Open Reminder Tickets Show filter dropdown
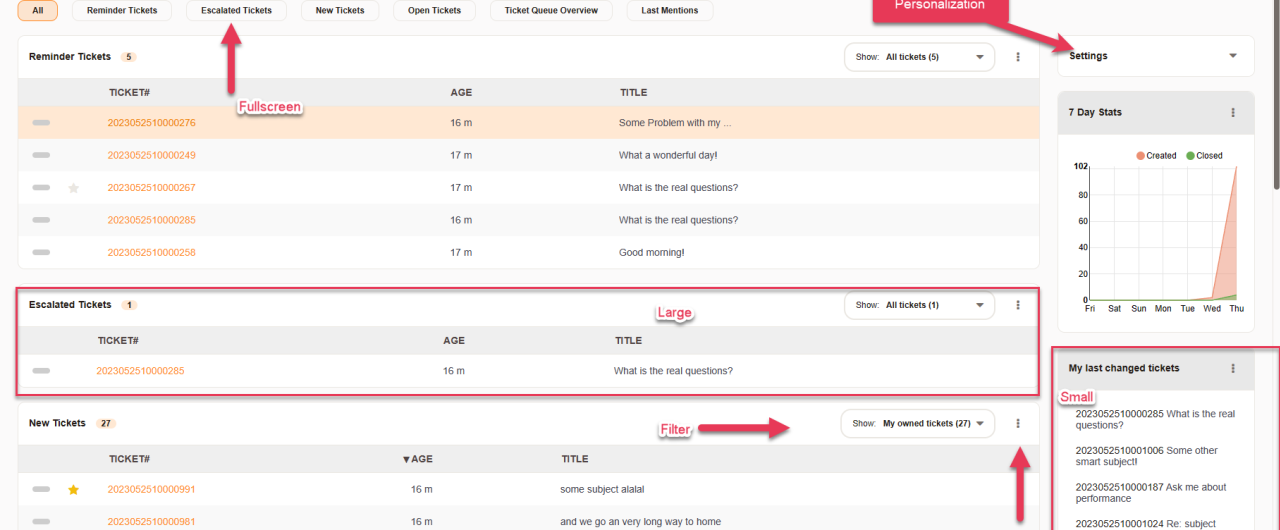This screenshot has height=530, width=1280. pyautogui.click(x=919, y=57)
